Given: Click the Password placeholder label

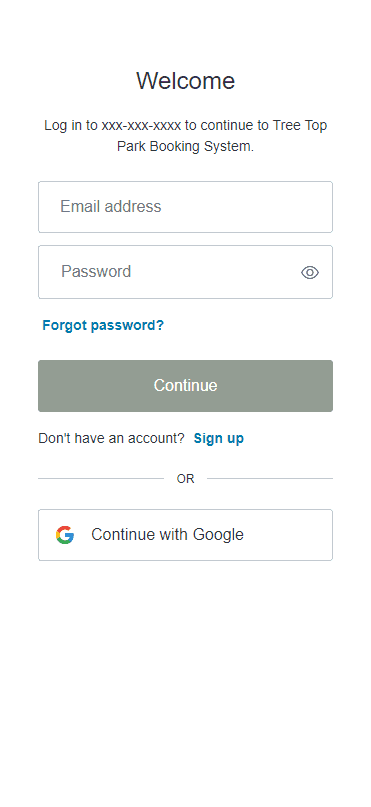Looking at the screenshot, I should (x=96, y=271).
